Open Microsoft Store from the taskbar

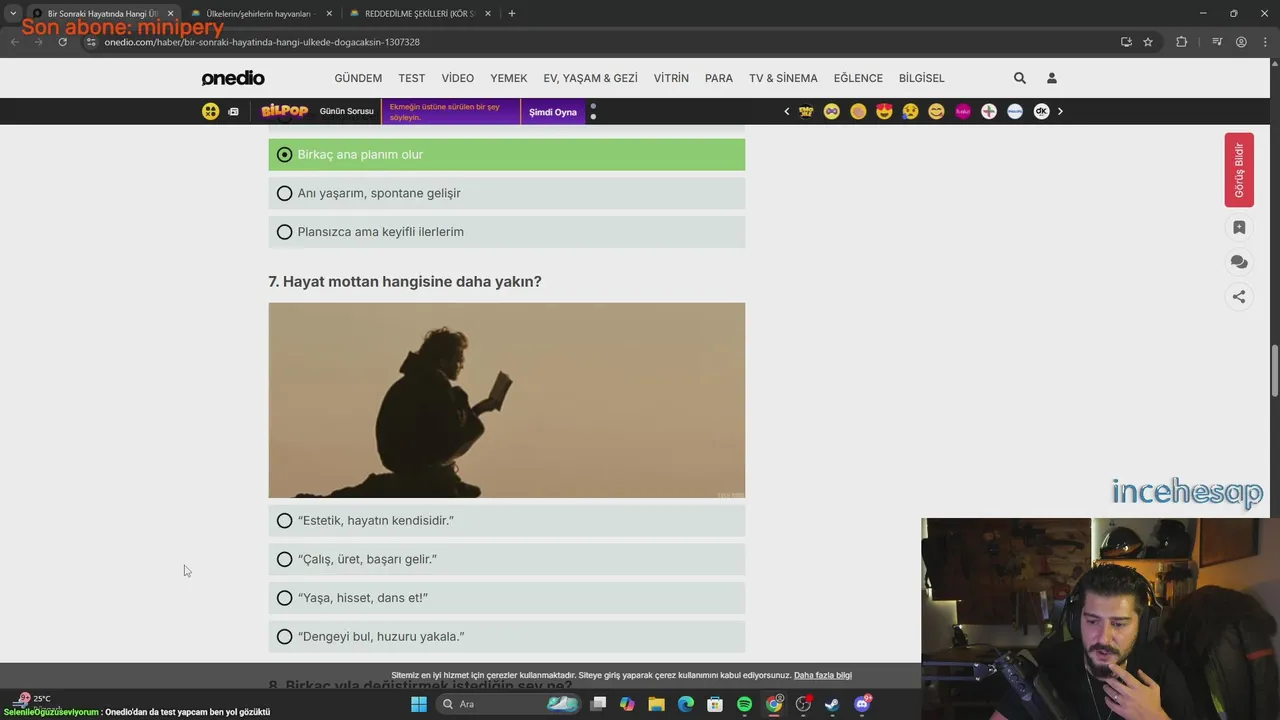tap(715, 704)
